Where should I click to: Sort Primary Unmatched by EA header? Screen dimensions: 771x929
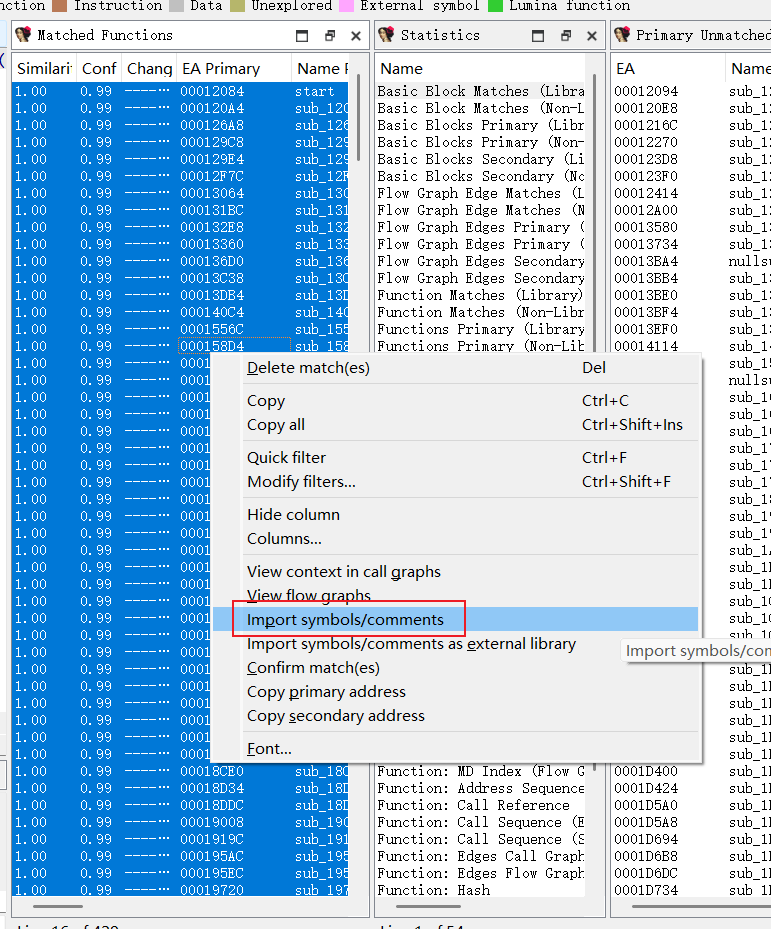[667, 69]
